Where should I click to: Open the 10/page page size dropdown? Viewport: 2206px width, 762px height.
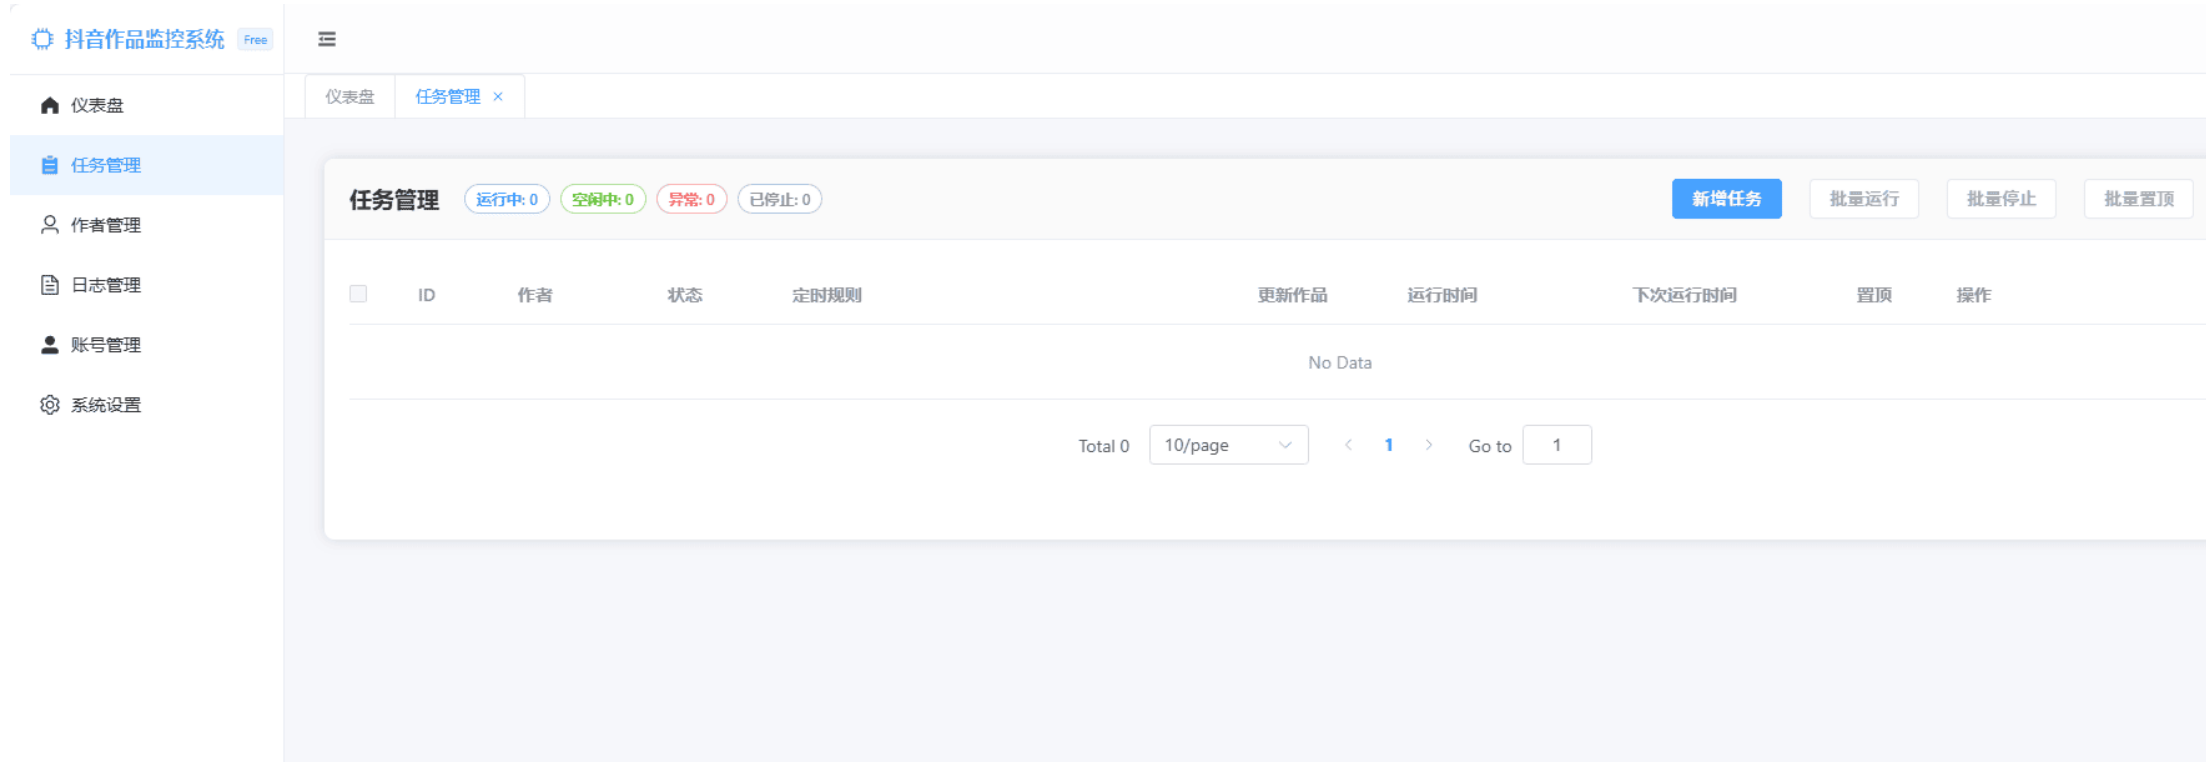click(1228, 445)
